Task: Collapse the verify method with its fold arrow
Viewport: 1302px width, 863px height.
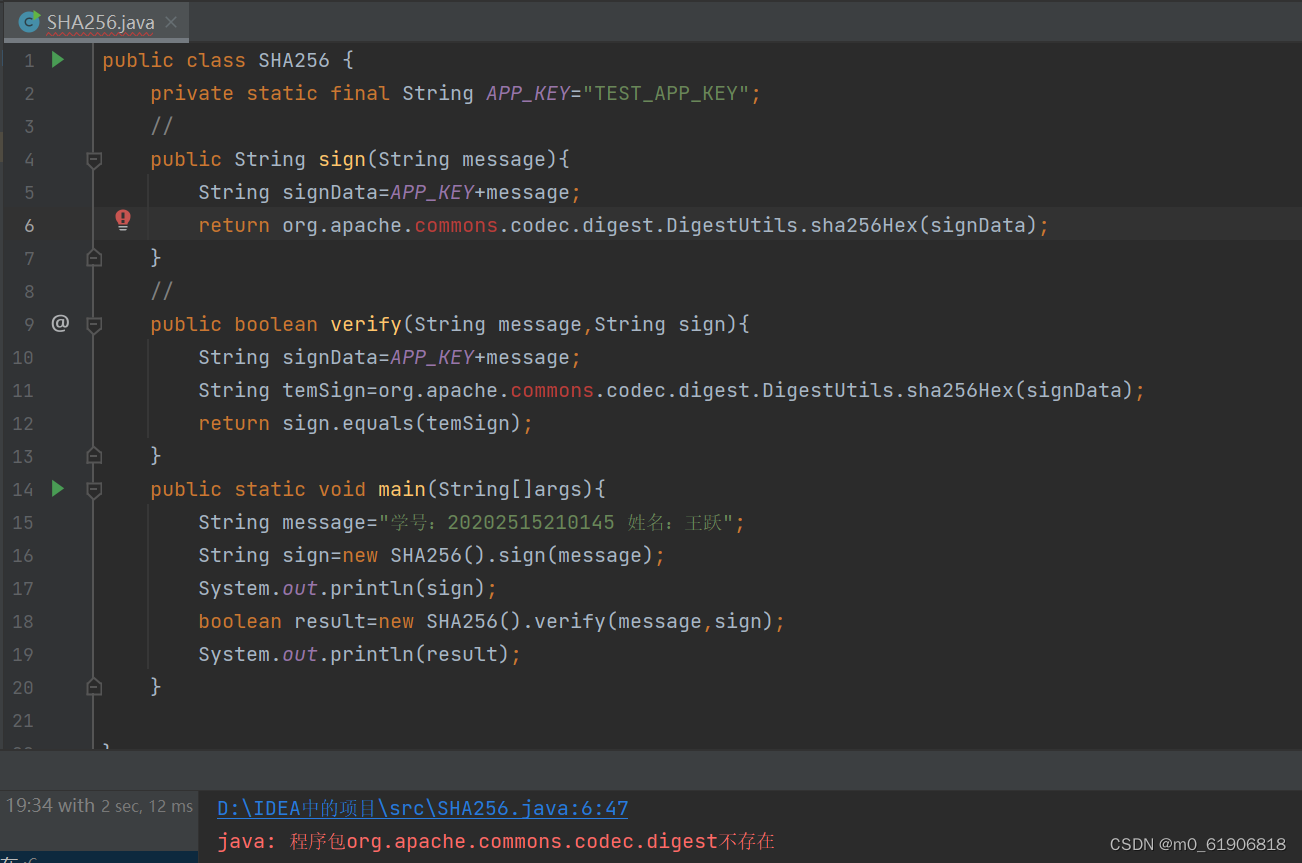Action: 94,323
